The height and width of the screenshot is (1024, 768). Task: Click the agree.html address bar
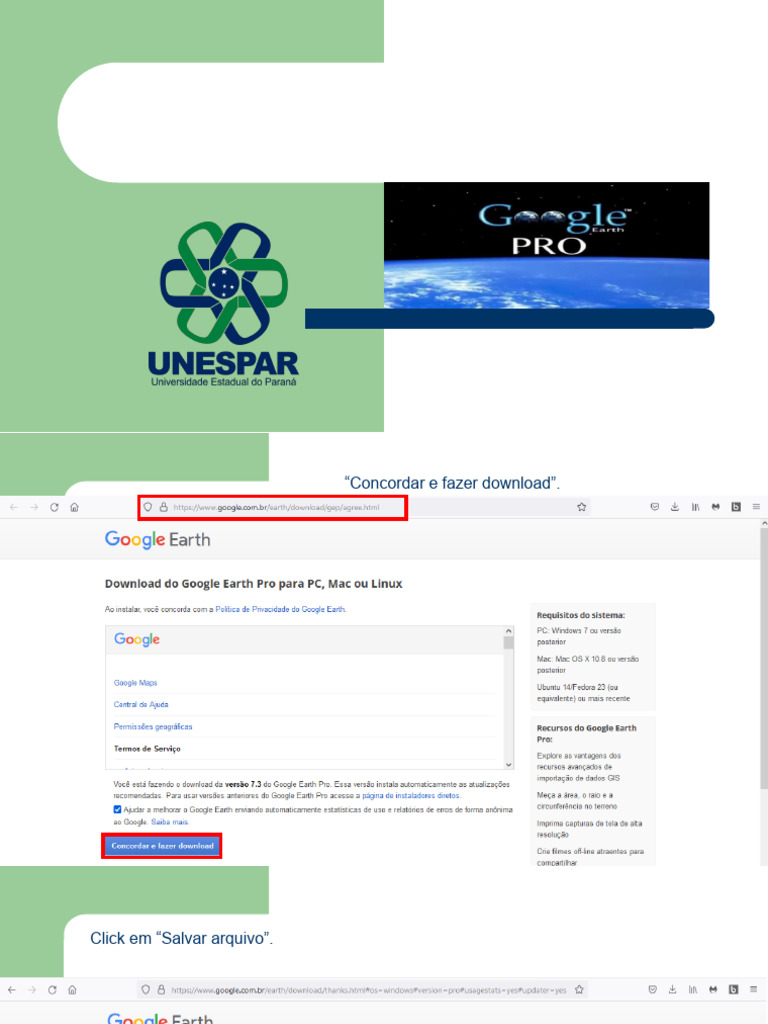click(364, 507)
